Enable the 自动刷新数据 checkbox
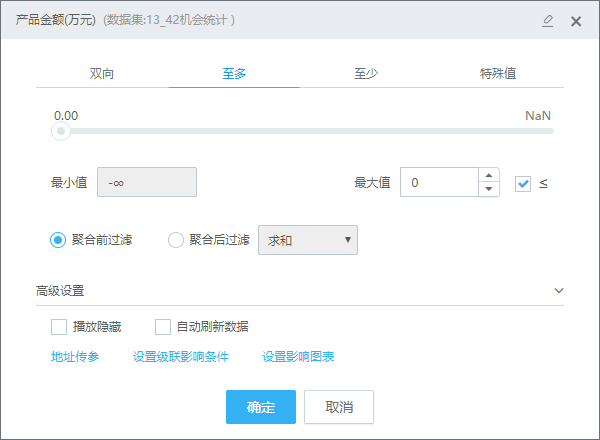This screenshot has width=600, height=440. pyautogui.click(x=163, y=327)
